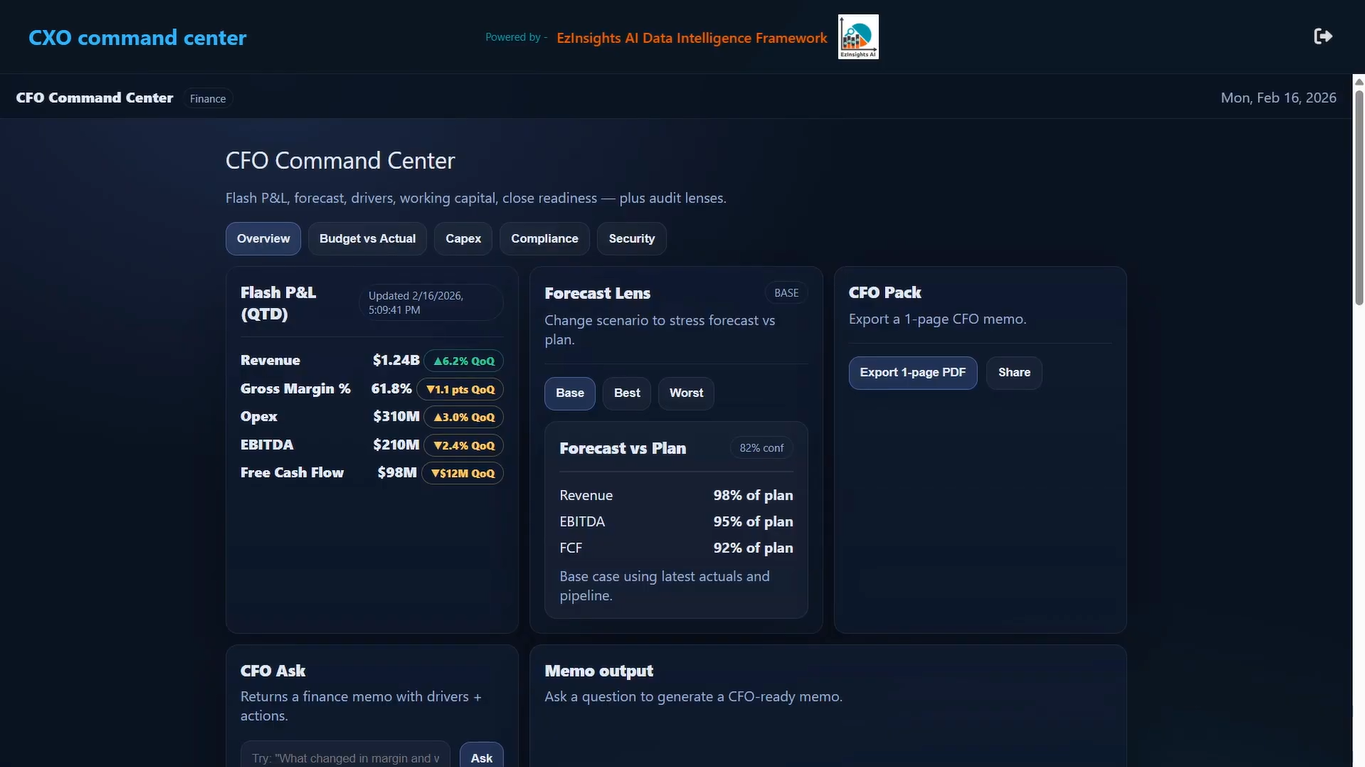Click the Updated 2/16/2026 timestamp badge

point(431,303)
